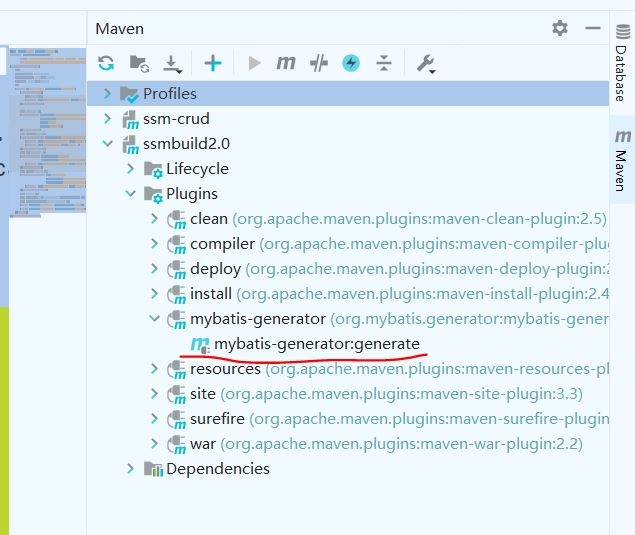Viewport: 635px width, 535px height.
Task: Select the site plugin label
Action: 203,394
